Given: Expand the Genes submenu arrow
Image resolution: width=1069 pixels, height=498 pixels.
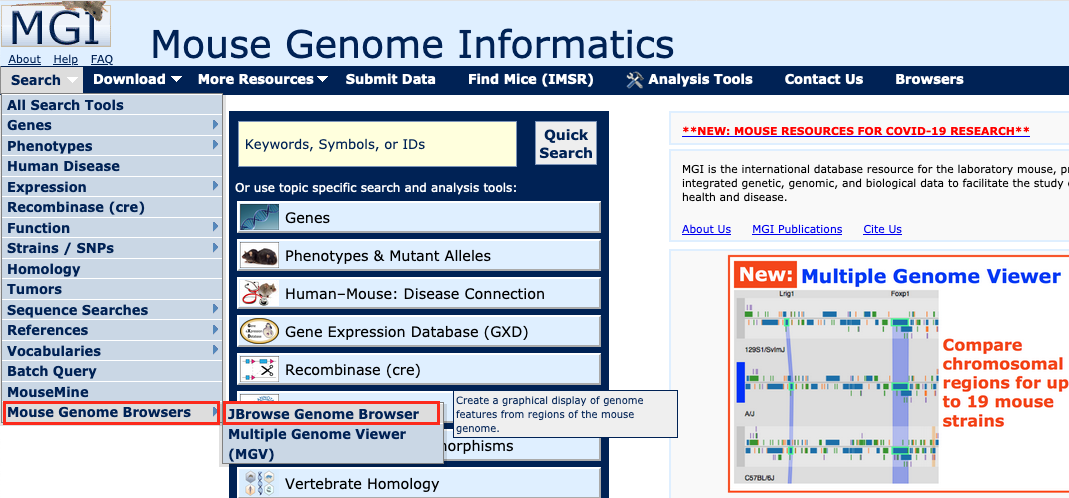Looking at the screenshot, I should 215,125.
